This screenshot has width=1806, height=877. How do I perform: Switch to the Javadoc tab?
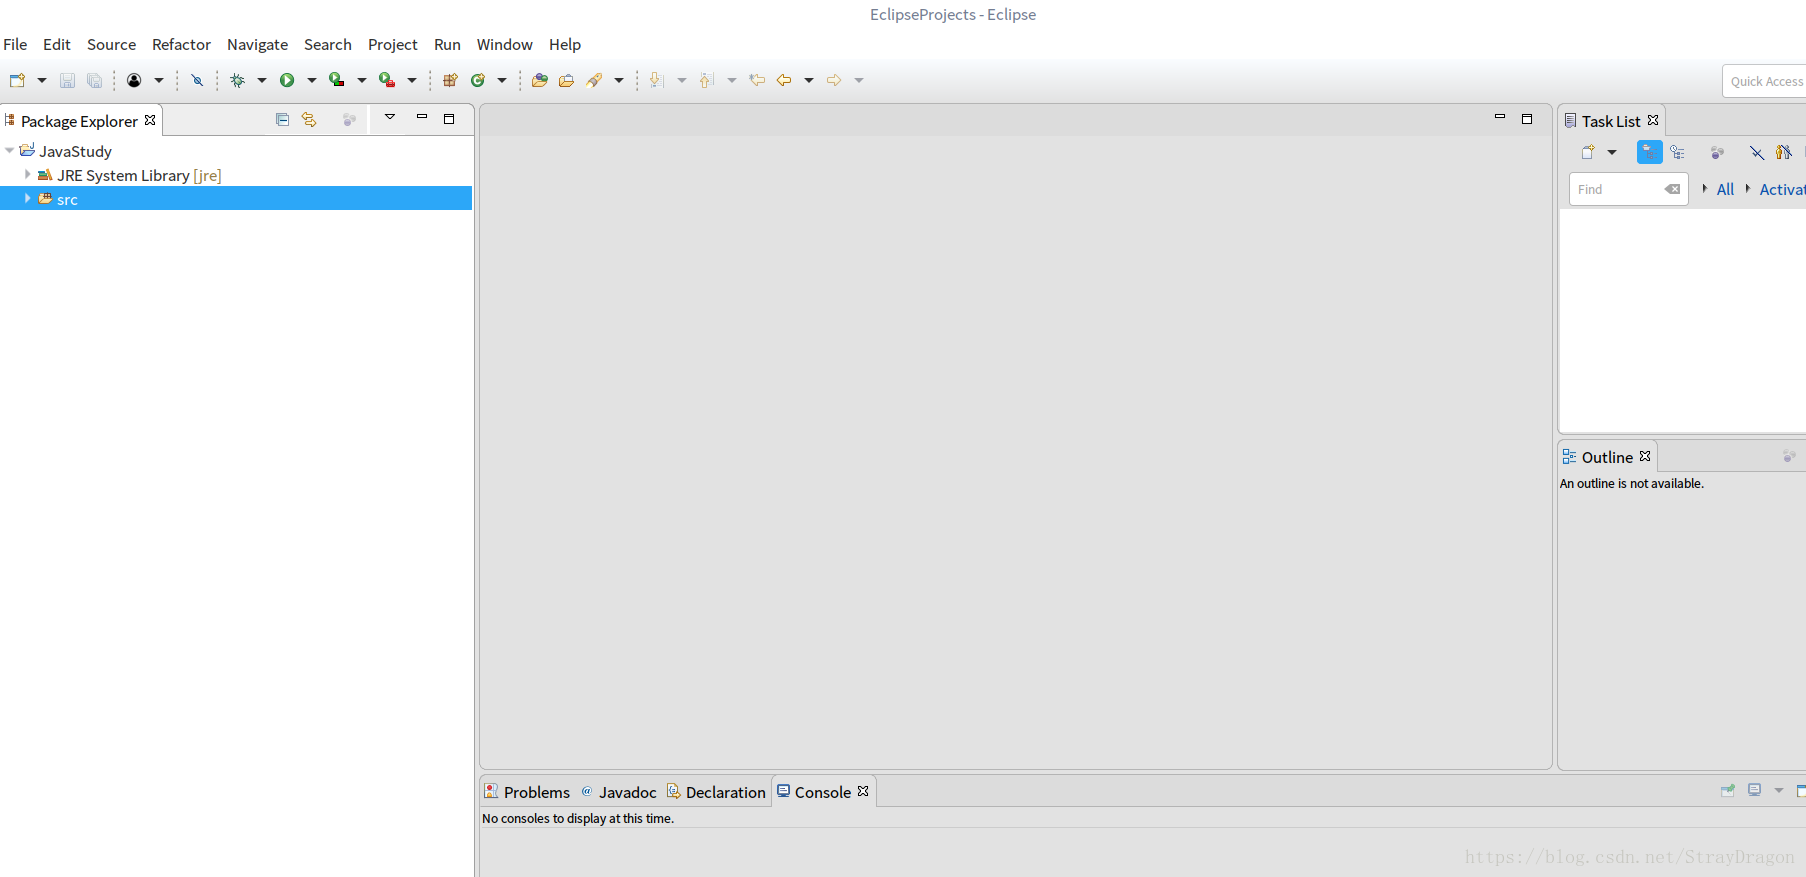coord(619,792)
